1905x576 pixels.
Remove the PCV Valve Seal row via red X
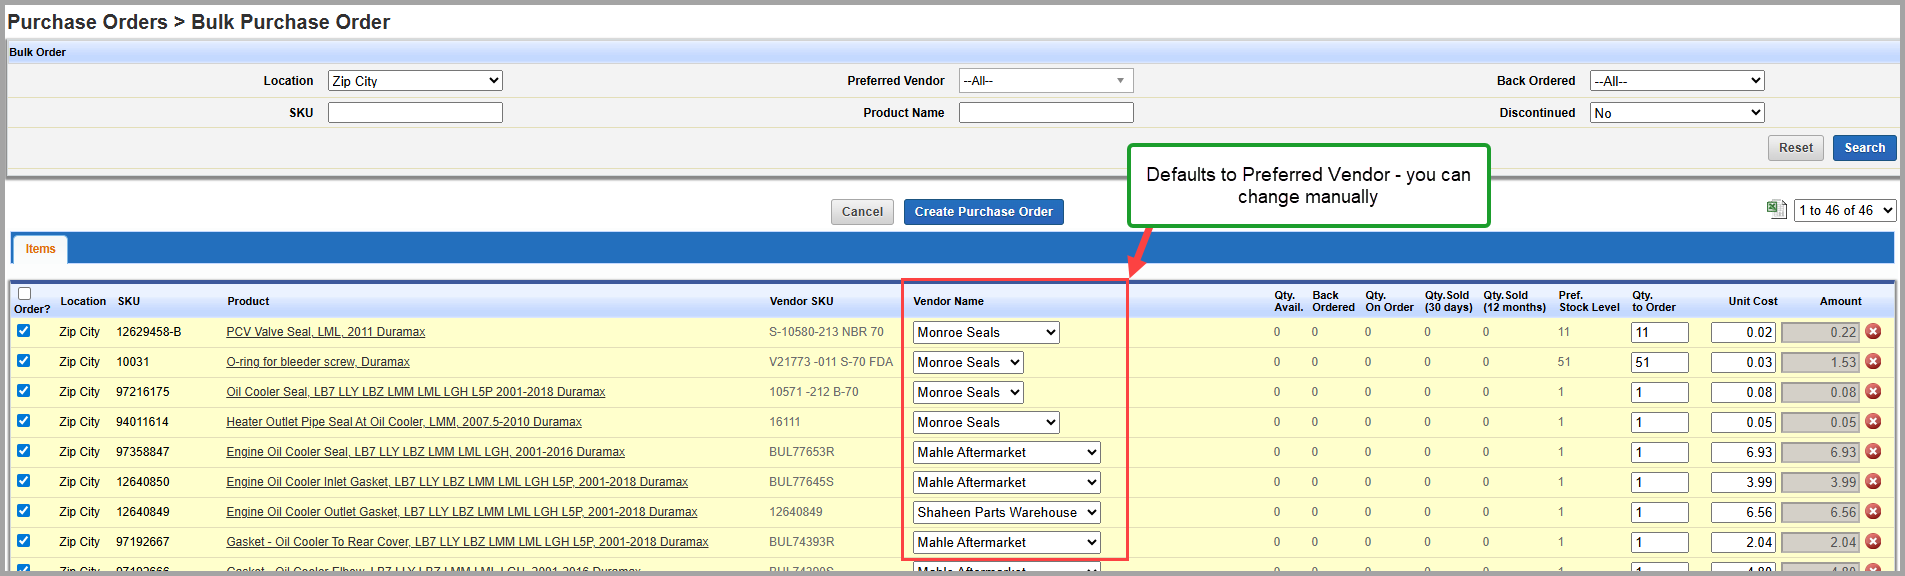pos(1873,332)
